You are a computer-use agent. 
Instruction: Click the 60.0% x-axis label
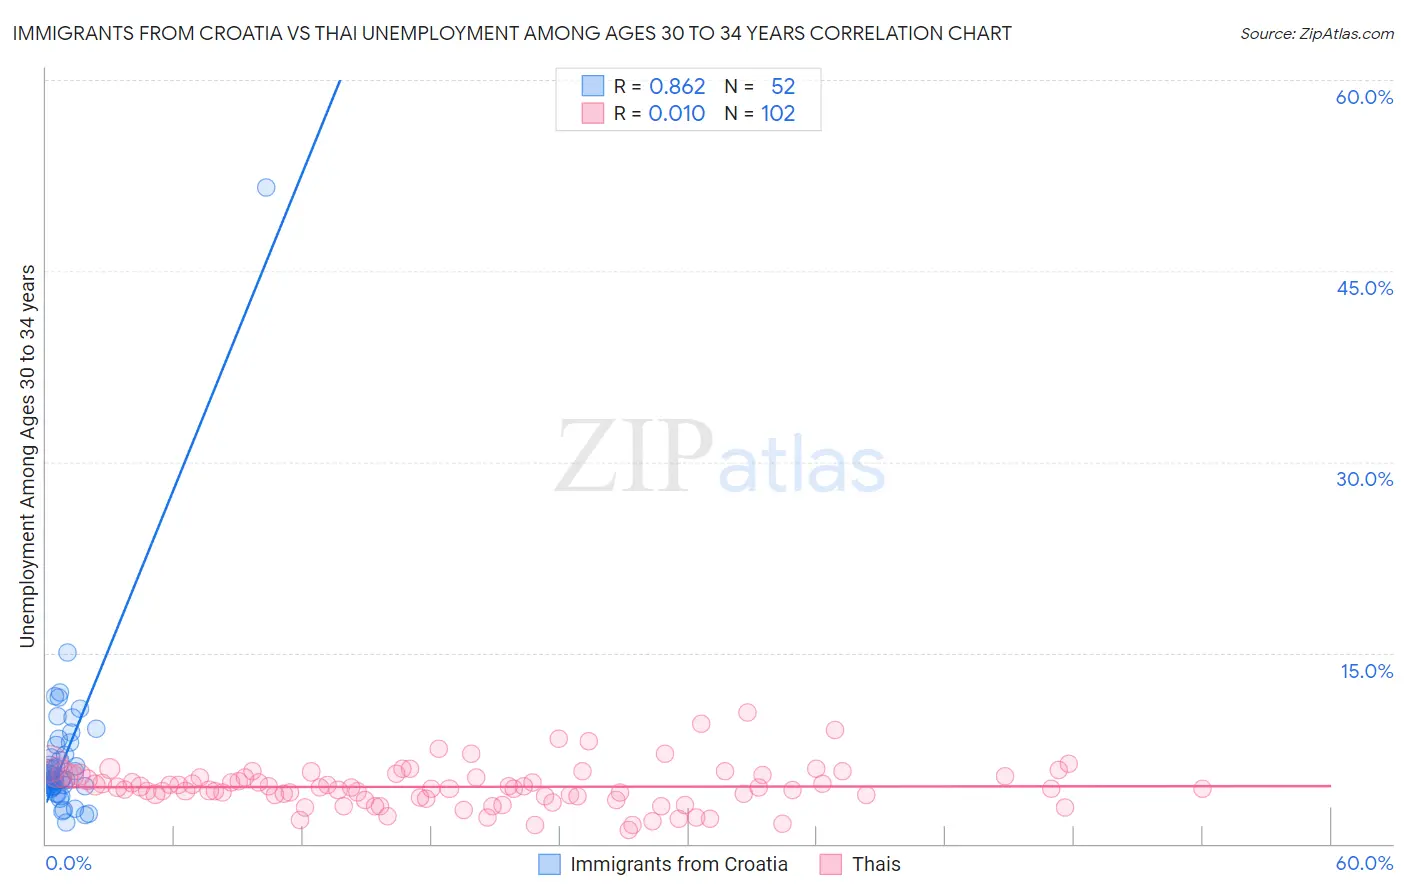(x=1364, y=863)
